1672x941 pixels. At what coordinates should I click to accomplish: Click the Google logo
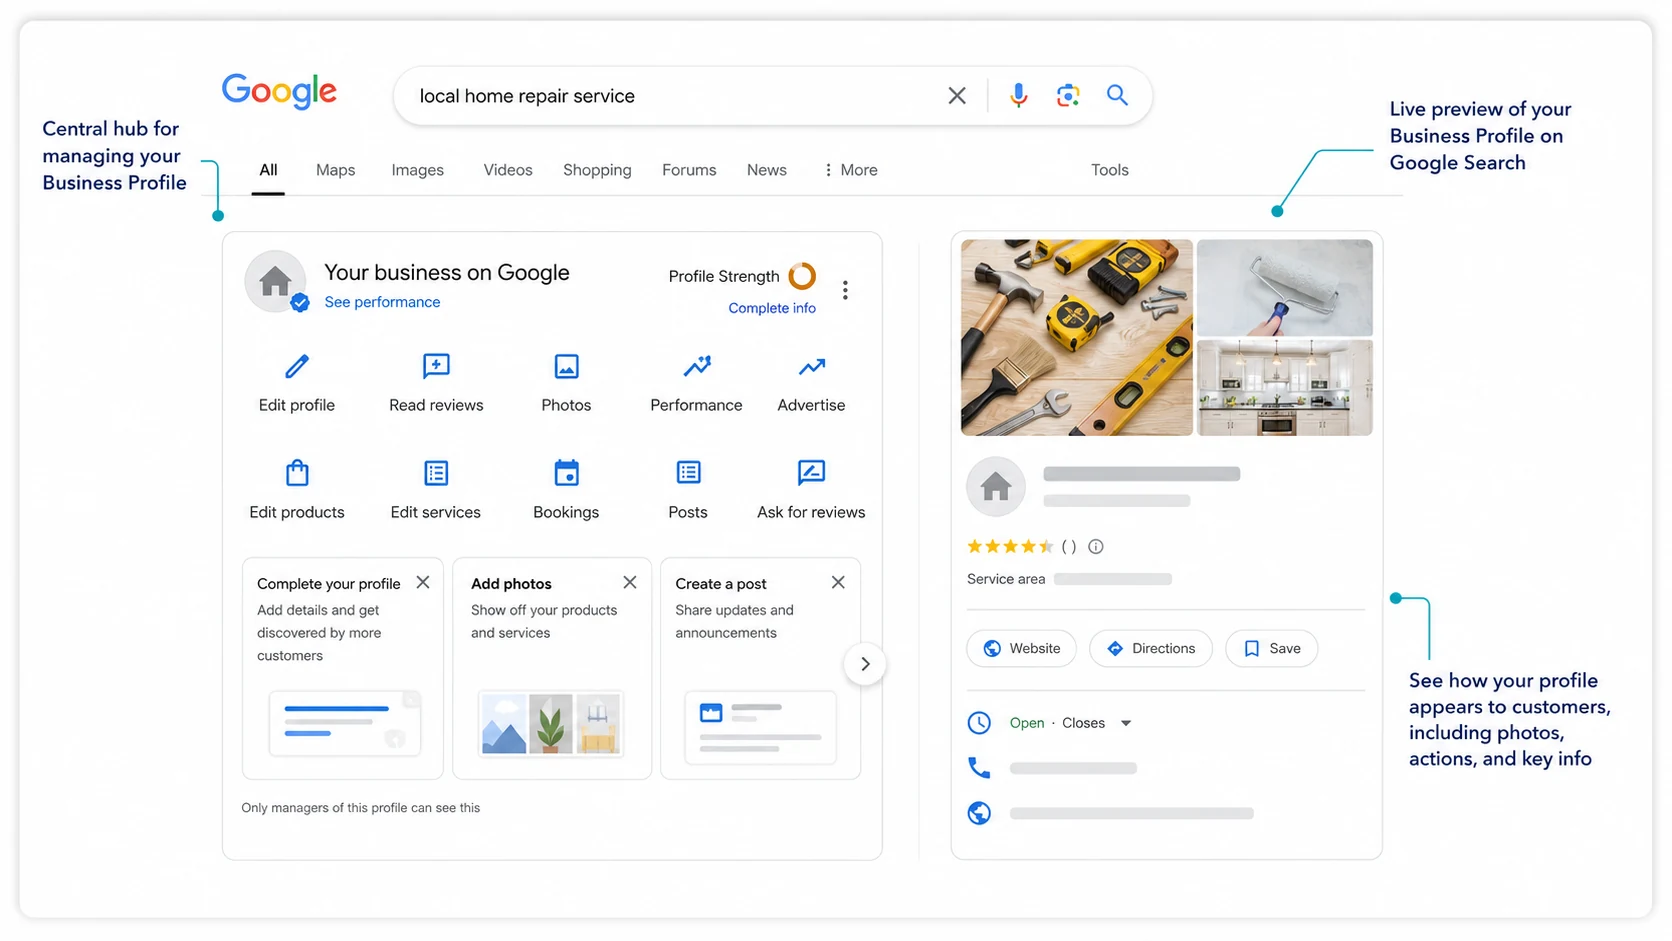pyautogui.click(x=279, y=92)
